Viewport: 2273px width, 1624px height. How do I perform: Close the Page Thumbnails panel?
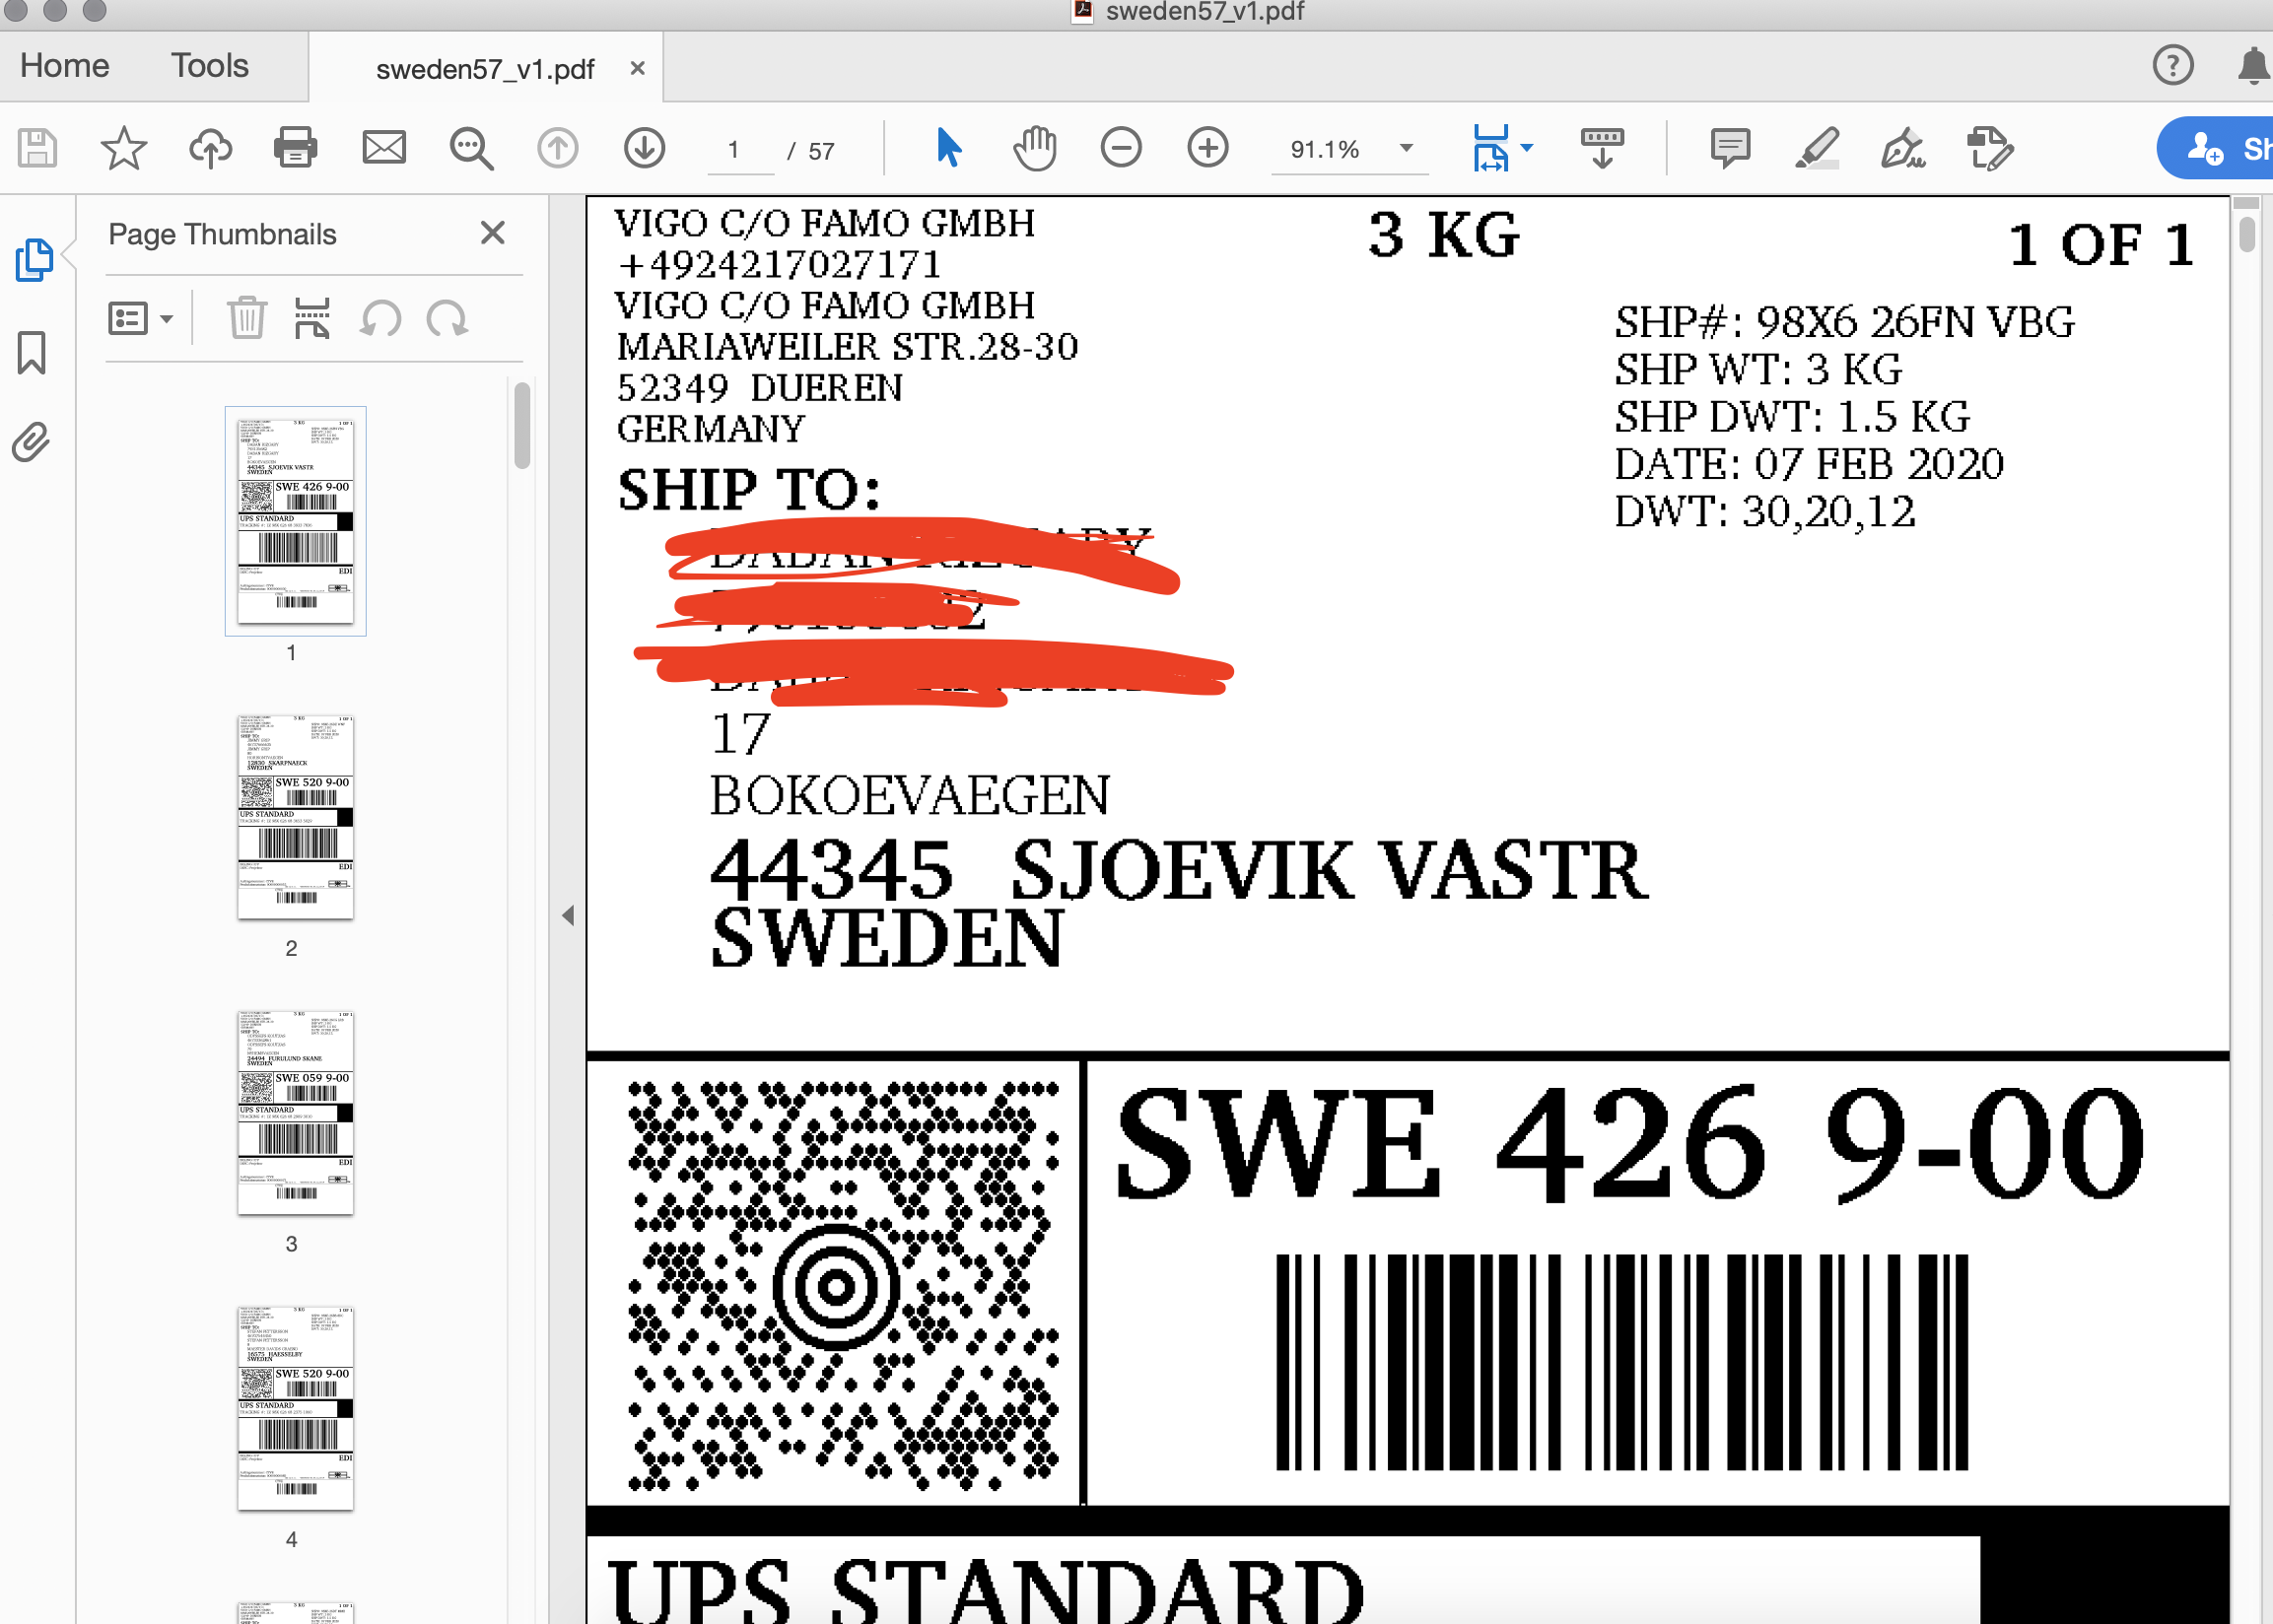tap(492, 233)
